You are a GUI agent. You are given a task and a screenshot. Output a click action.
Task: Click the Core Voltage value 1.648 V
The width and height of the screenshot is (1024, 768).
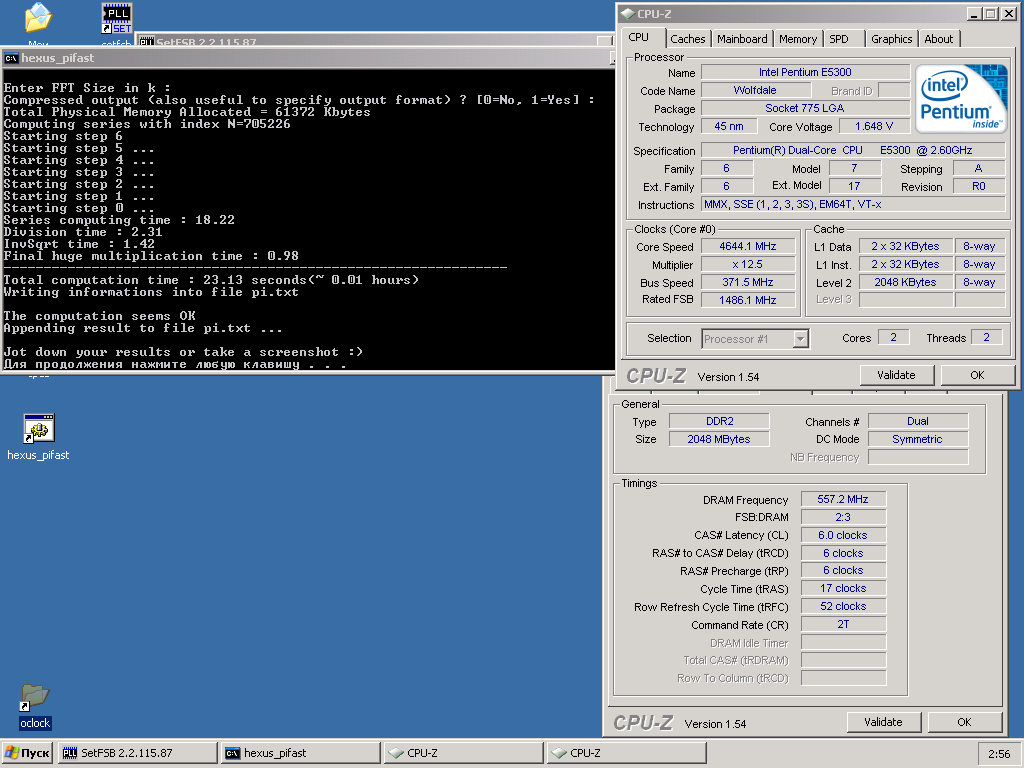coord(874,126)
